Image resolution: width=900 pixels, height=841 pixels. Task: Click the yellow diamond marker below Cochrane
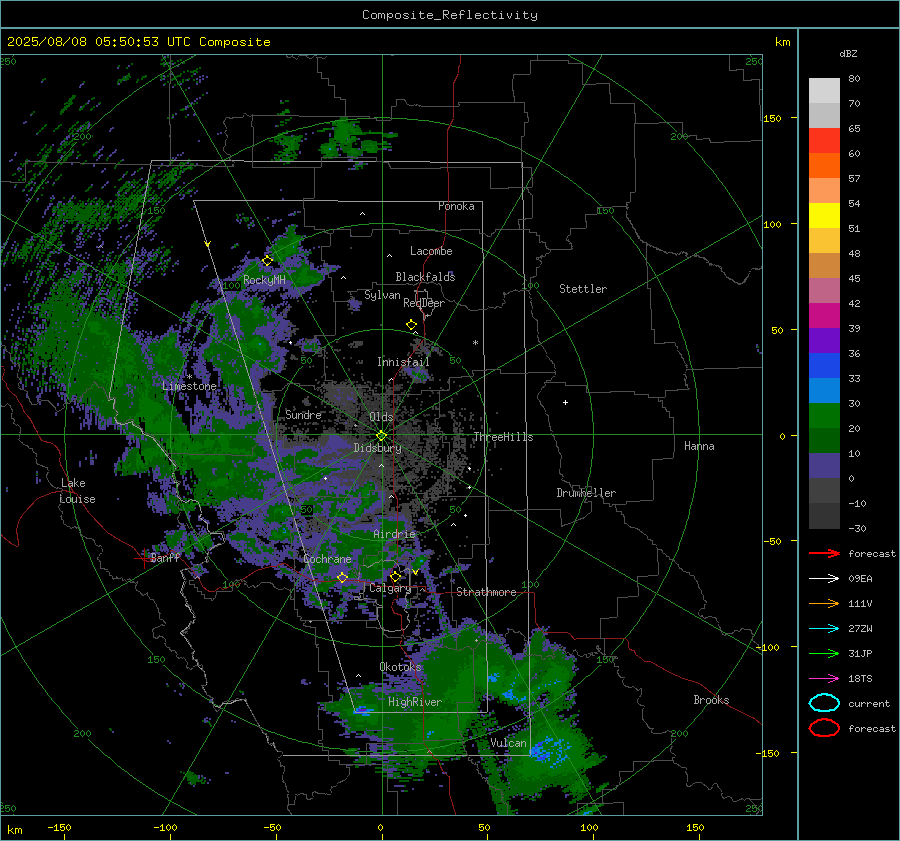pyautogui.click(x=342, y=577)
